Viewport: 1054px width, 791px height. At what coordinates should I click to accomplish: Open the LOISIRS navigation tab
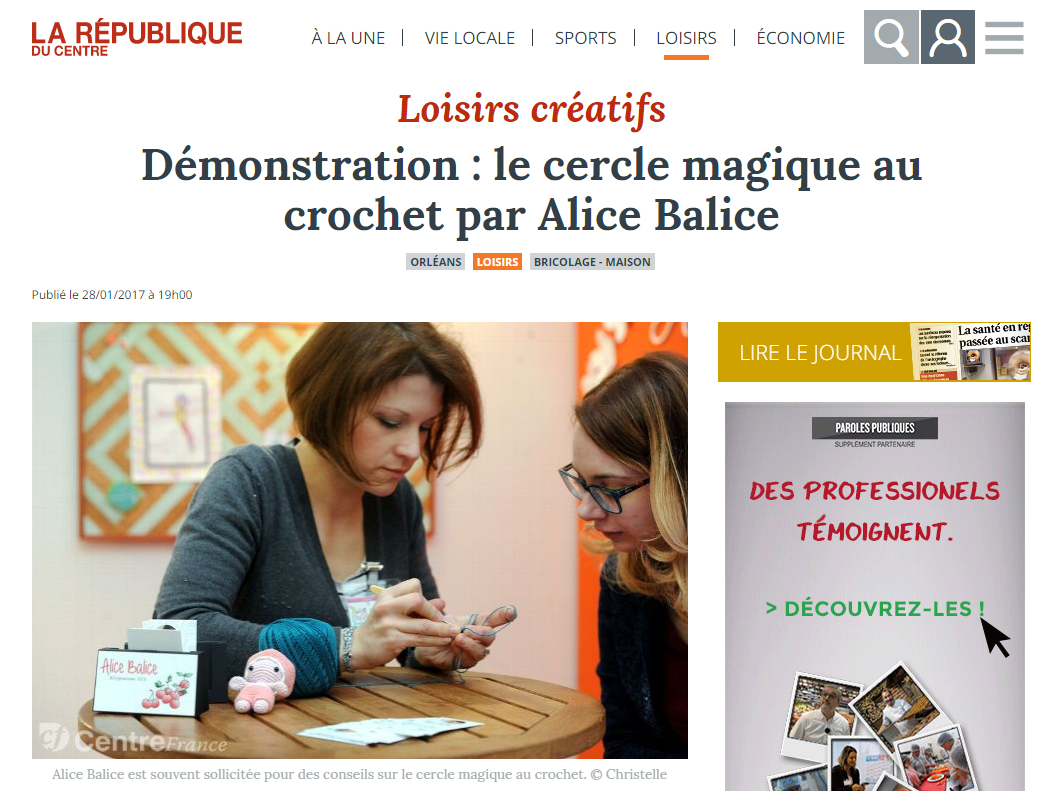pyautogui.click(x=686, y=38)
